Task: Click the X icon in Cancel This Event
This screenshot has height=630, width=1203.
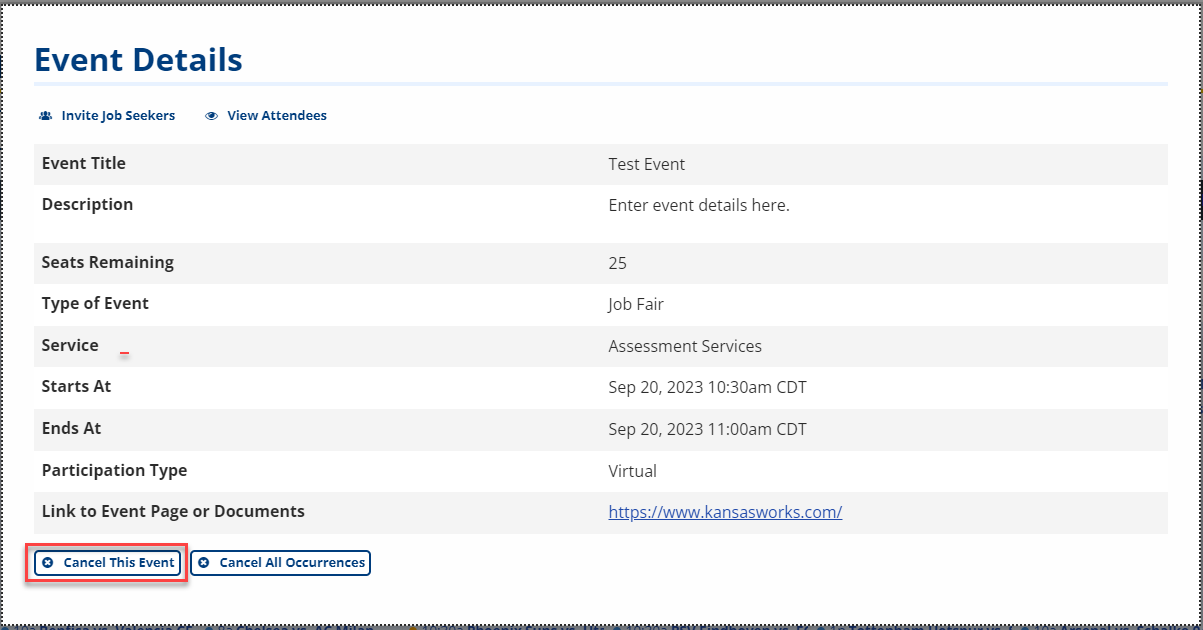Action: [x=48, y=563]
